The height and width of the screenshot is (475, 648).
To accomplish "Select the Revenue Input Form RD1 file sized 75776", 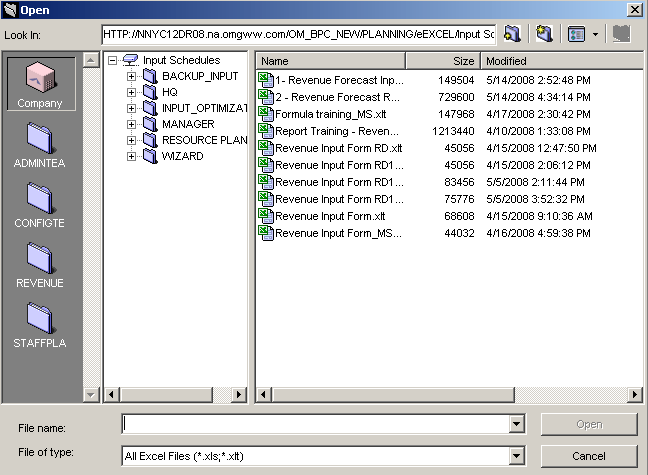I will 340,199.
